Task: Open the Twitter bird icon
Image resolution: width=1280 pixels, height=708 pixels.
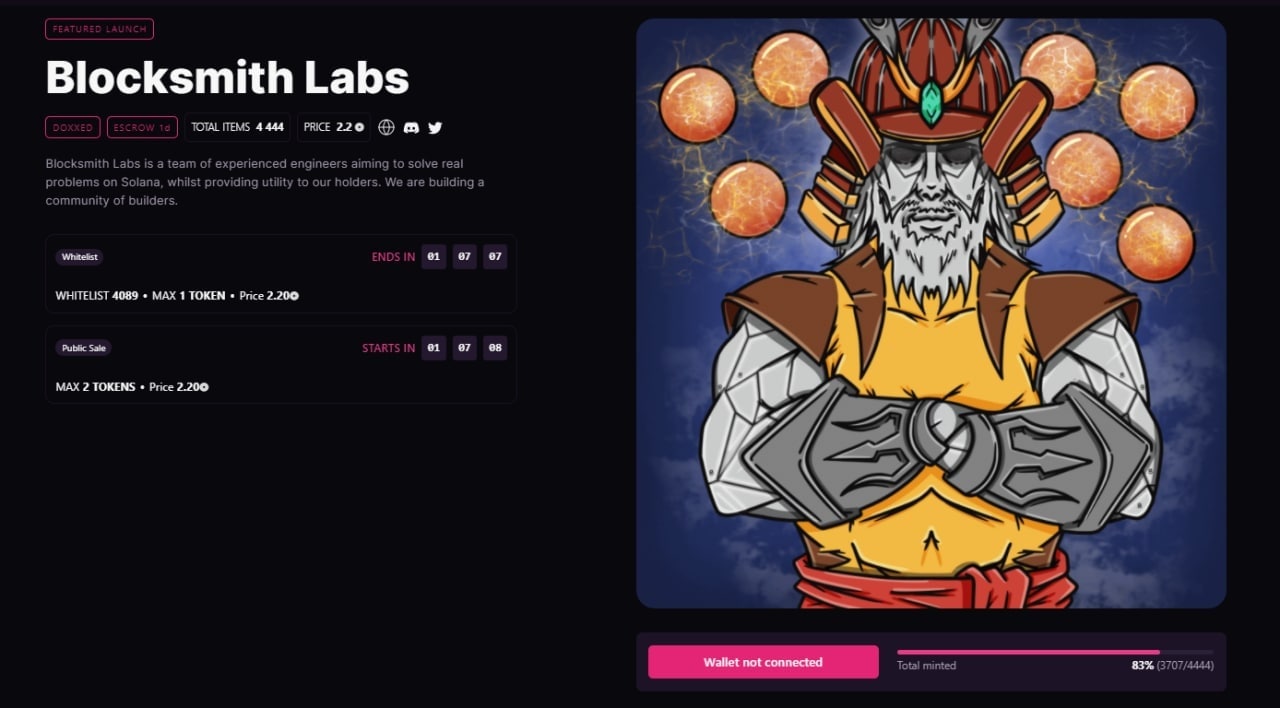Action: (x=435, y=127)
